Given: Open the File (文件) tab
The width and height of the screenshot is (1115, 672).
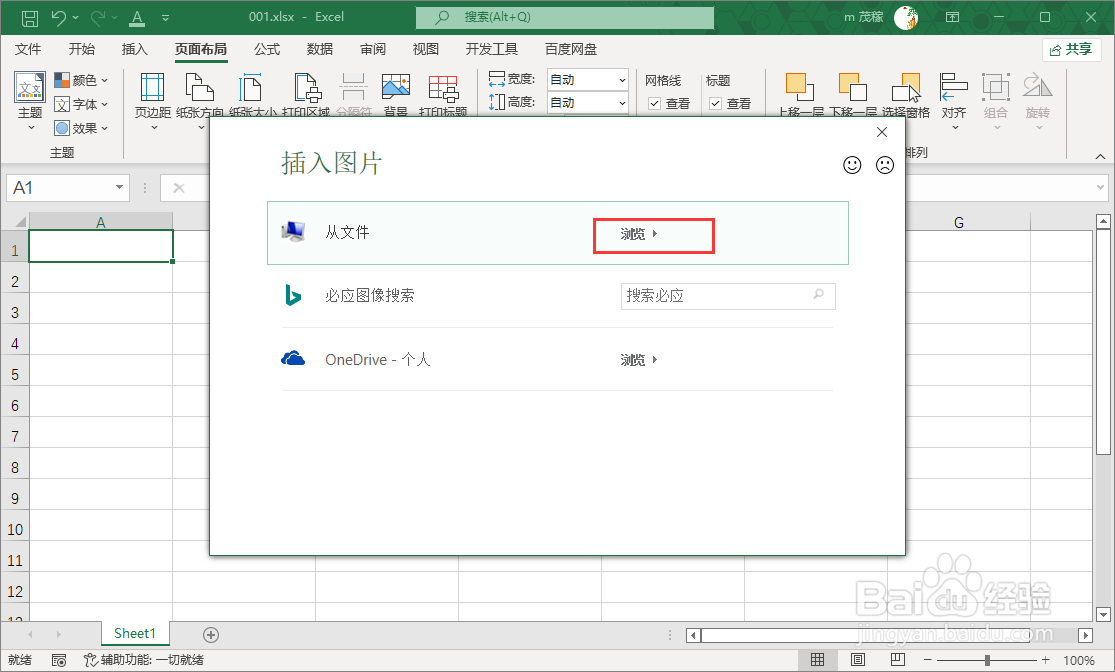Looking at the screenshot, I should (28, 49).
